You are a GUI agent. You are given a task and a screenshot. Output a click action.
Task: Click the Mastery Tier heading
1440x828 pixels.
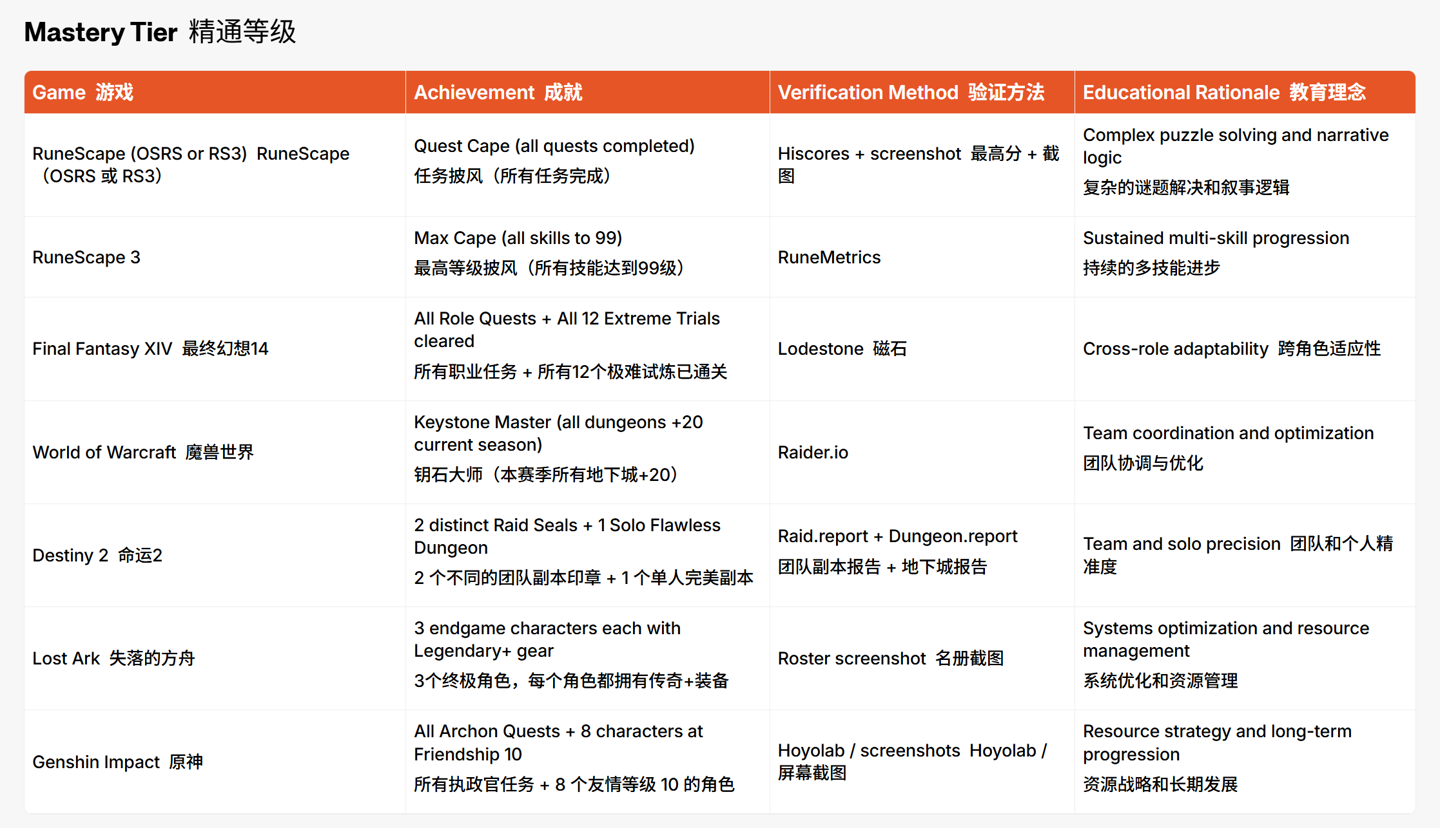160,32
